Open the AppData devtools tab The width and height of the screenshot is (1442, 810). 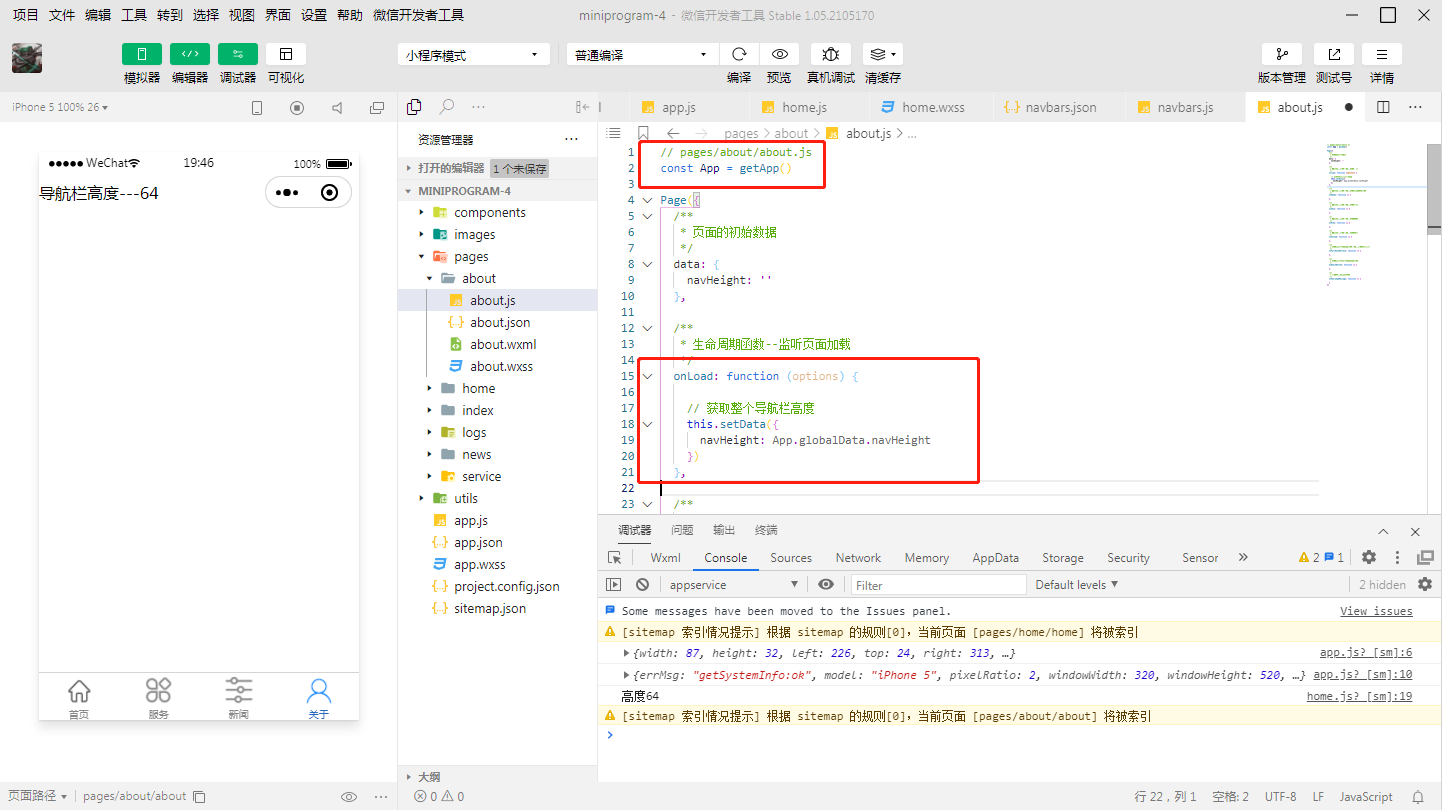[995, 558]
